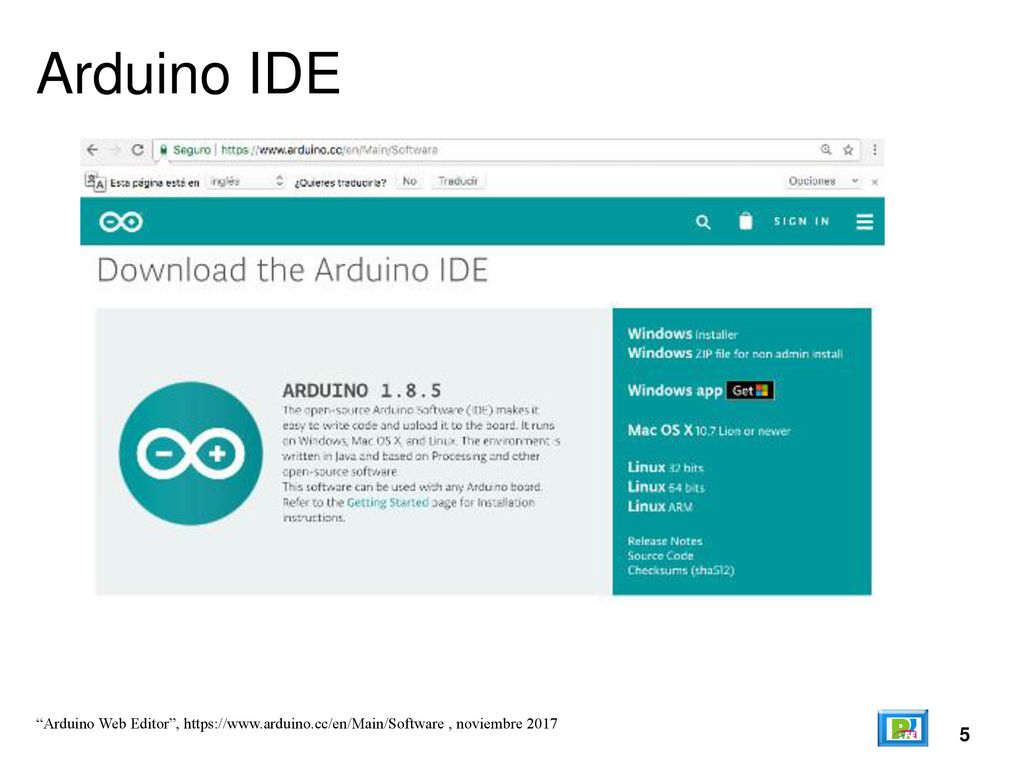The width and height of the screenshot is (1024, 768).
Task: Click slide page number 5
Action: tap(964, 735)
